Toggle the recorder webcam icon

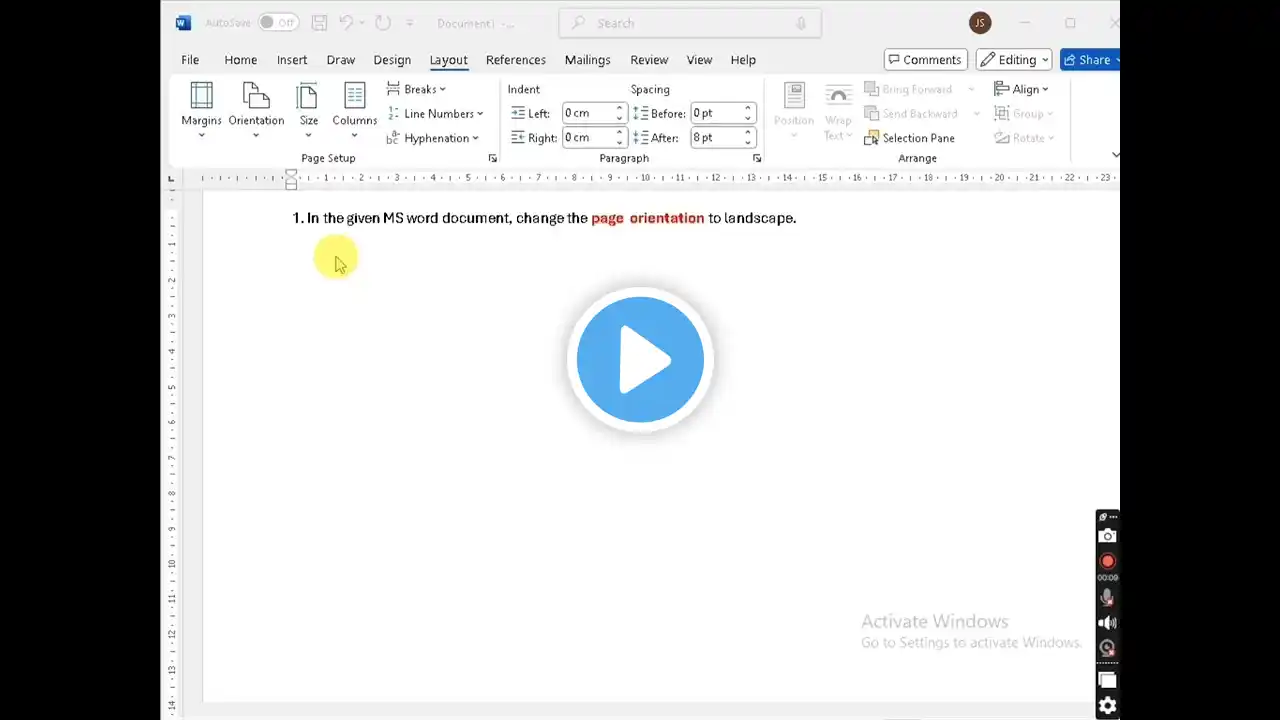pos(1107,648)
